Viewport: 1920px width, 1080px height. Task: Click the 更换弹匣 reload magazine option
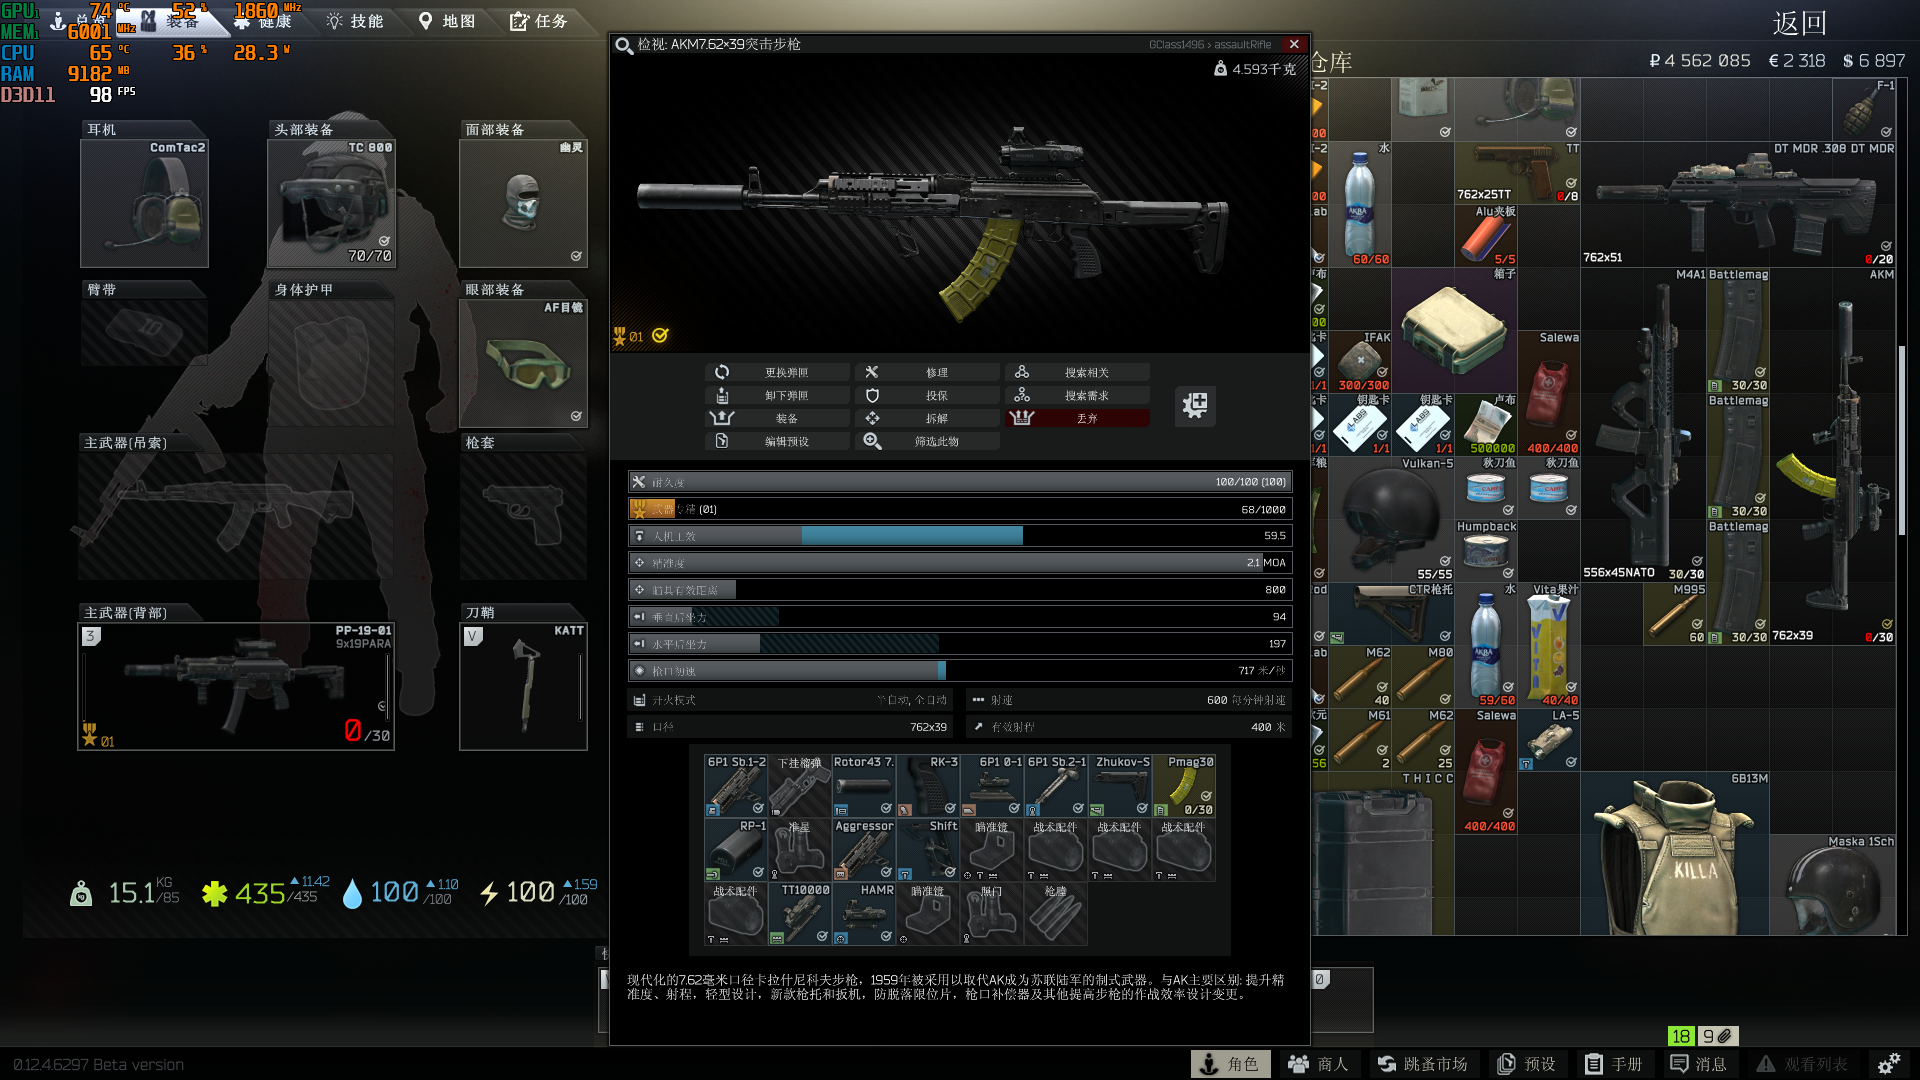pyautogui.click(x=778, y=372)
